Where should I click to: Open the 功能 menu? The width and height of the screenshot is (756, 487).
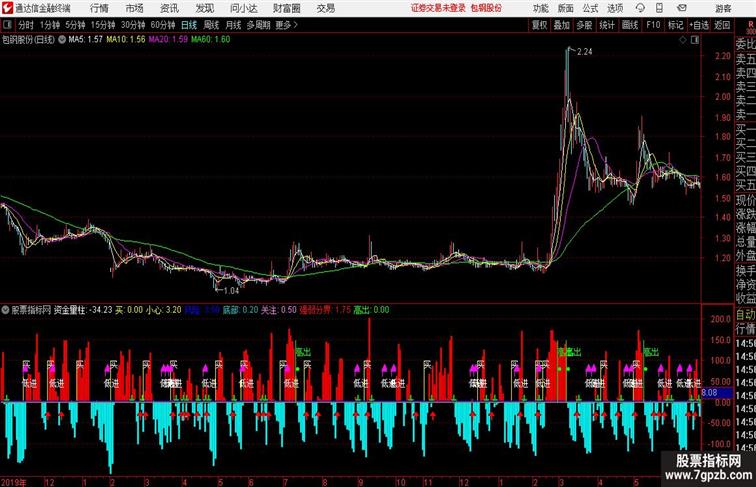[540, 8]
